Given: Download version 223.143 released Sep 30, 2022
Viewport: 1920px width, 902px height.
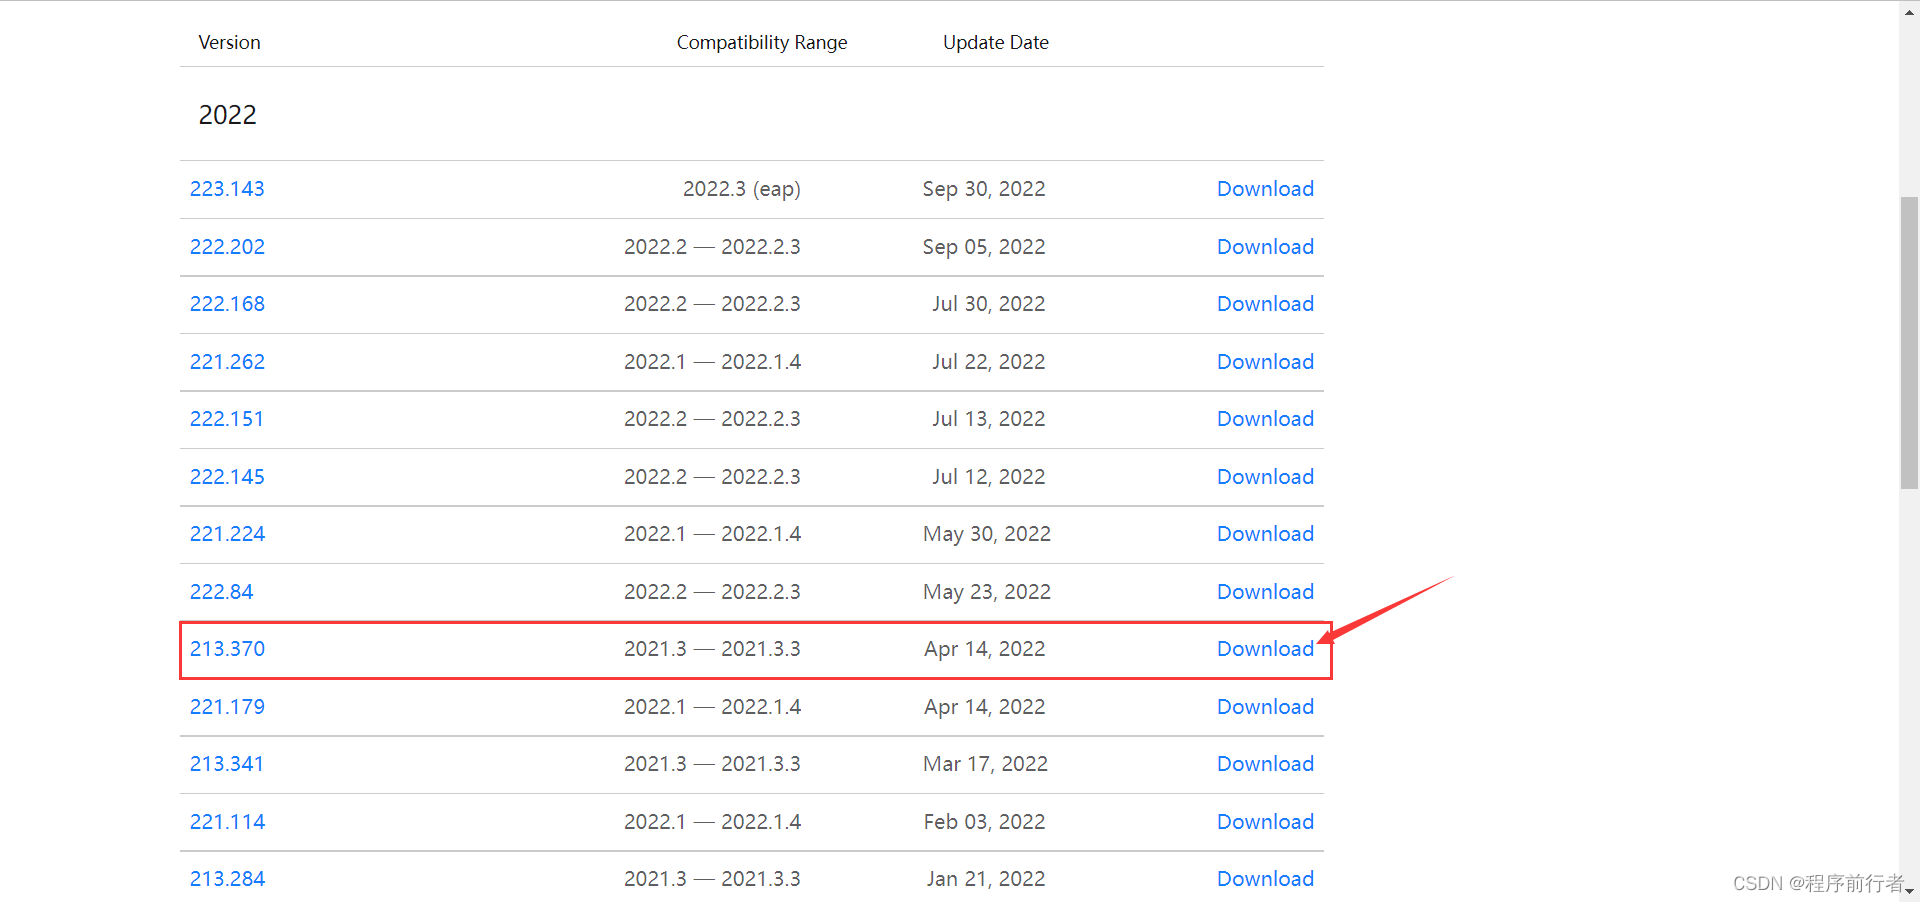Looking at the screenshot, I should (1265, 189).
